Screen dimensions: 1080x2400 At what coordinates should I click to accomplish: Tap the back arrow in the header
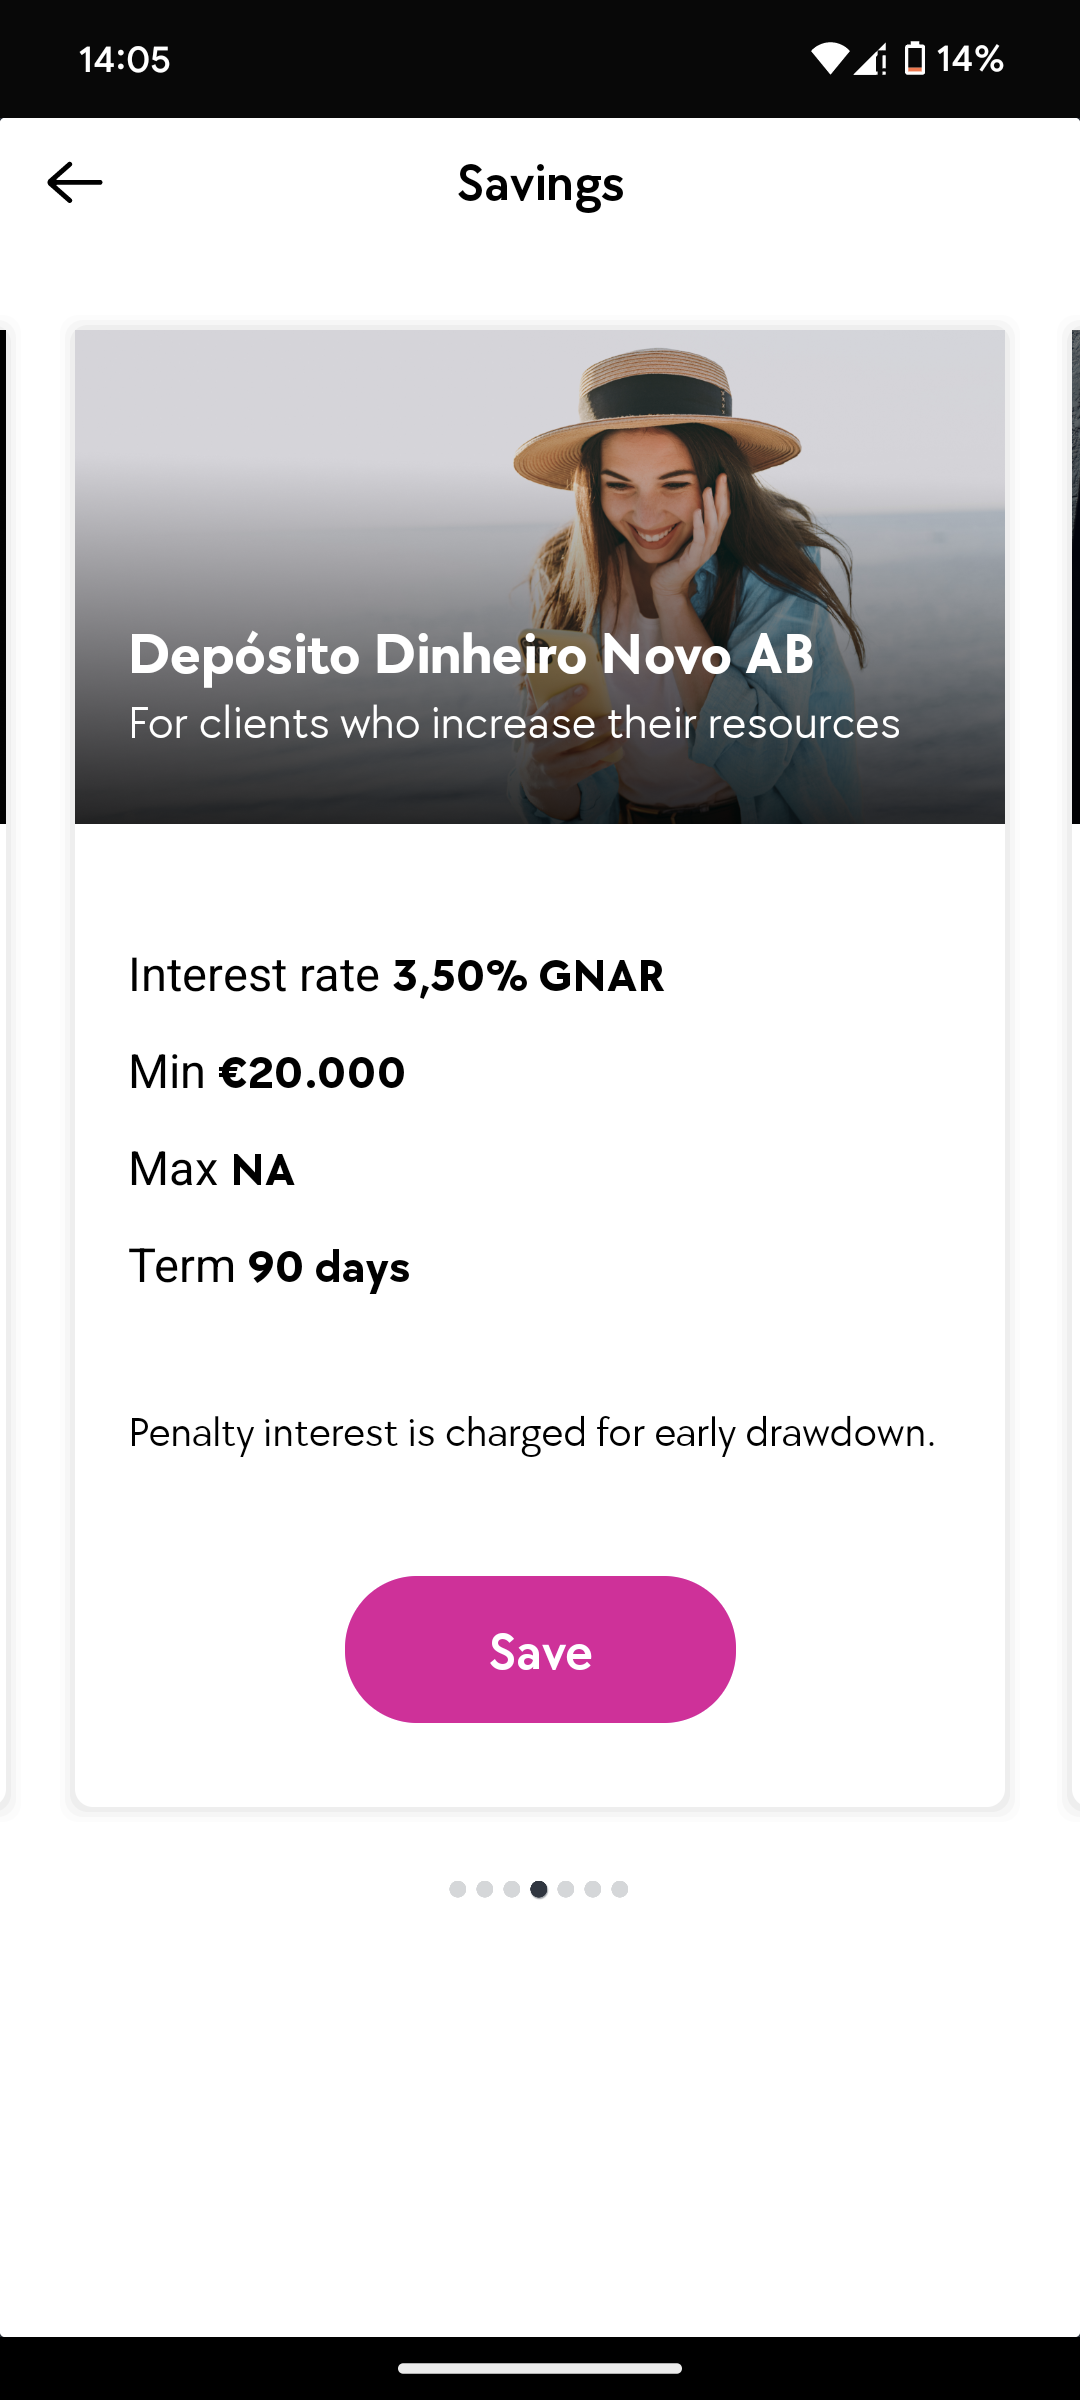(75, 183)
